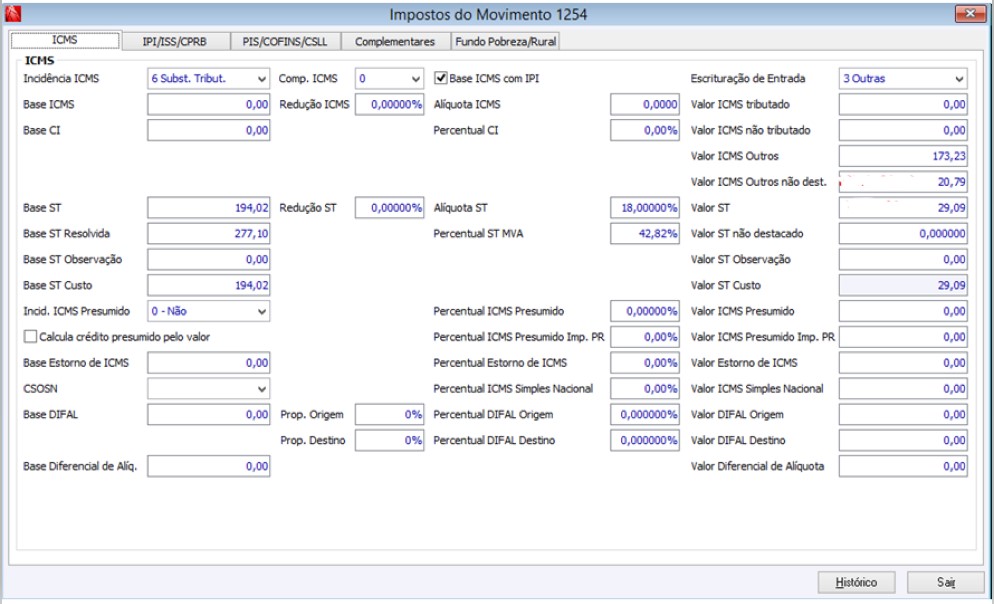The height and width of the screenshot is (604, 994).
Task: Click the Valor ICMS tributado field
Action: click(903, 105)
